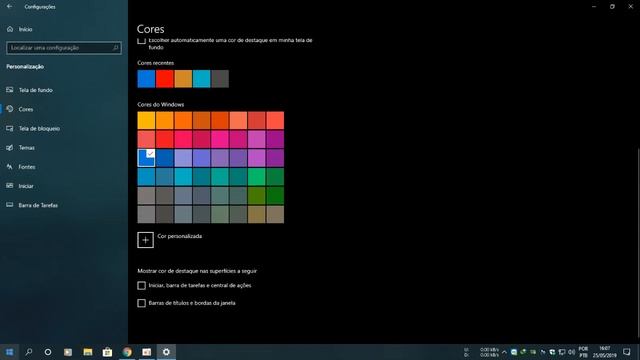Click the vertical scrollbar of the settings page

pos(638,243)
